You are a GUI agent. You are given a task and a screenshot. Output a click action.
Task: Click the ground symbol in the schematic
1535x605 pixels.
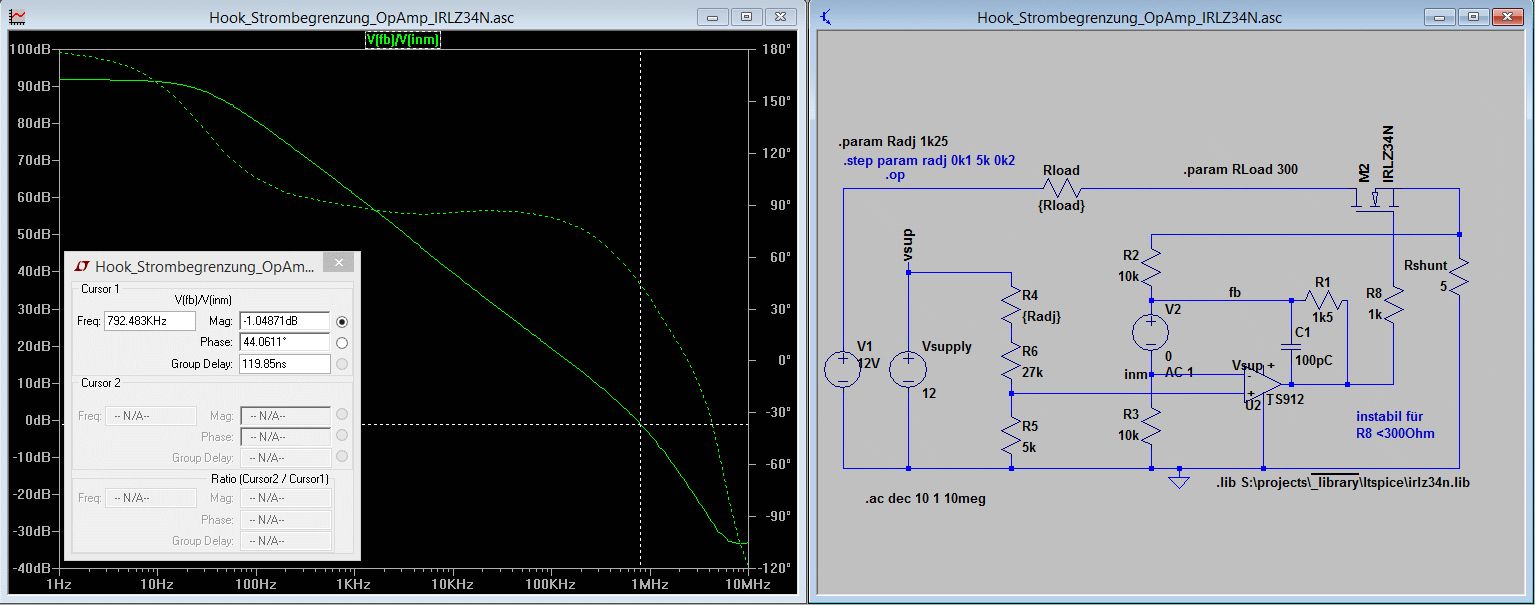point(1179,479)
